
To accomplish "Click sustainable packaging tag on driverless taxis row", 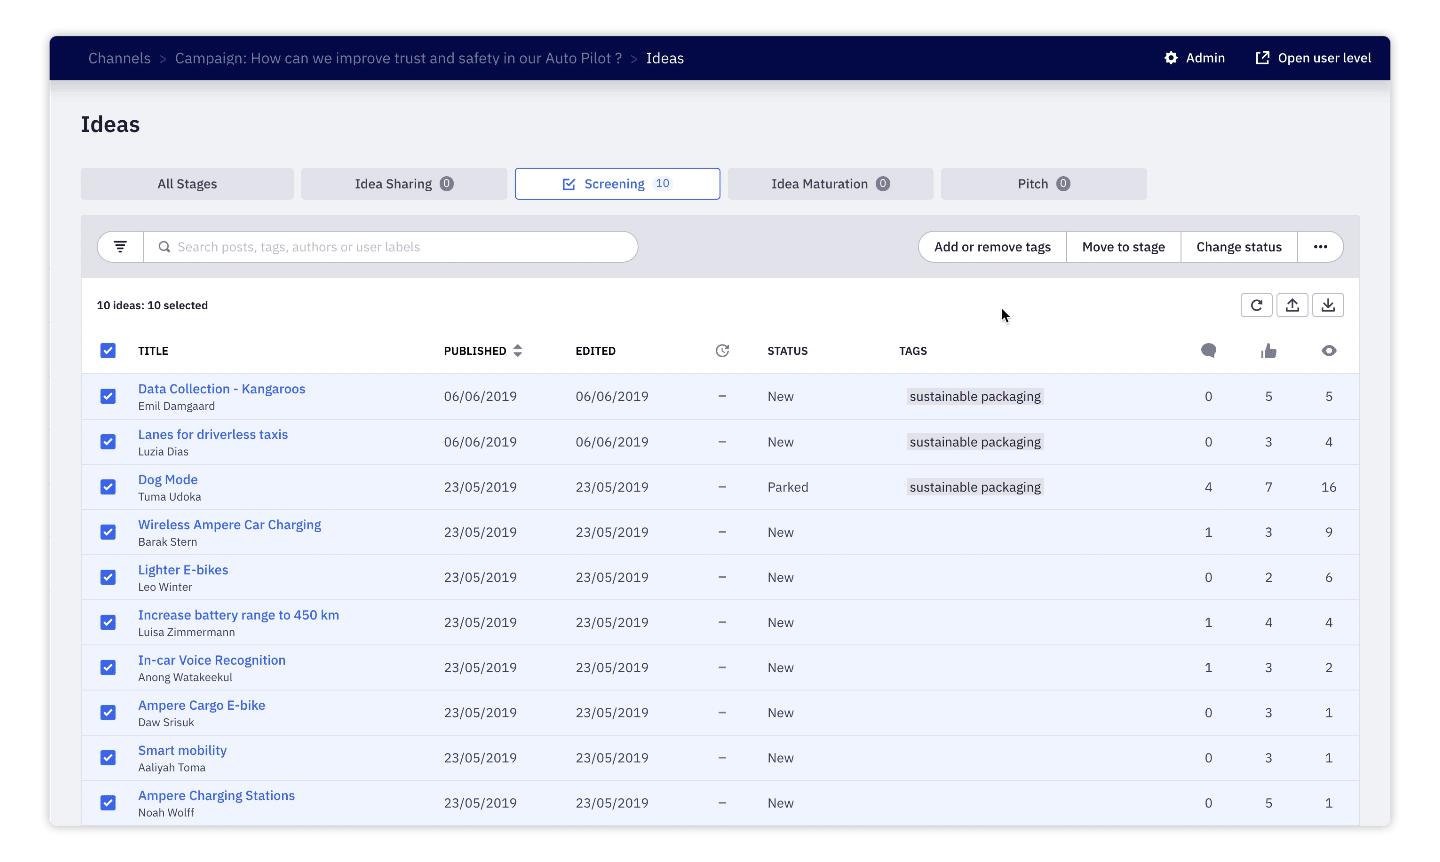I will (x=975, y=442).
